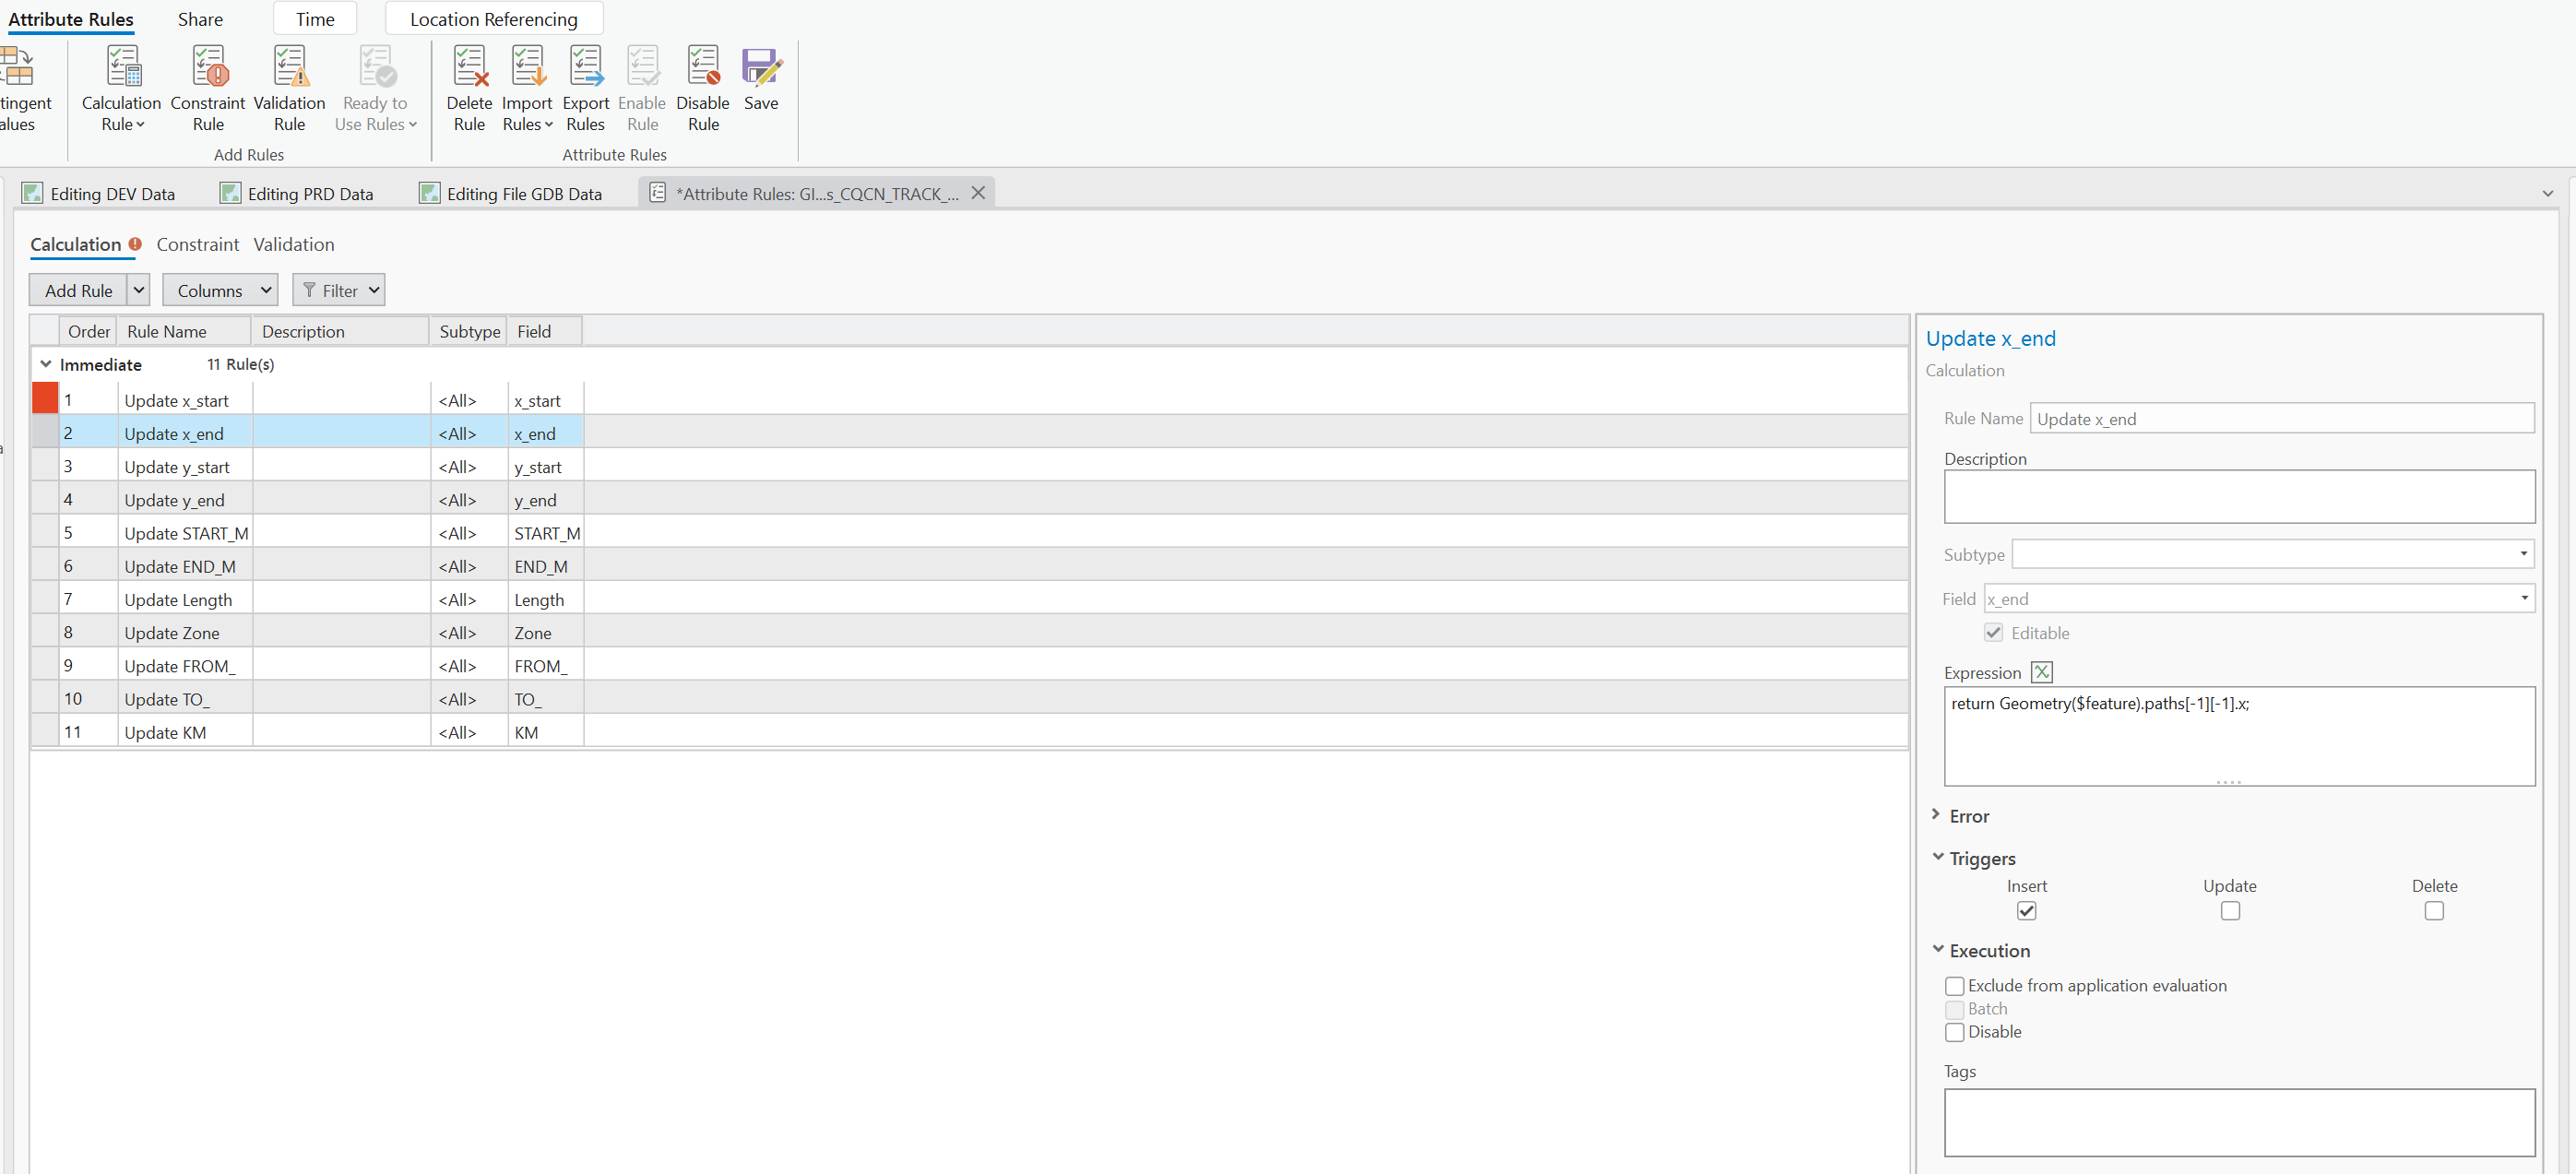The image size is (2576, 1174).
Task: Toggle the Update trigger checkbox
Action: click(2229, 911)
